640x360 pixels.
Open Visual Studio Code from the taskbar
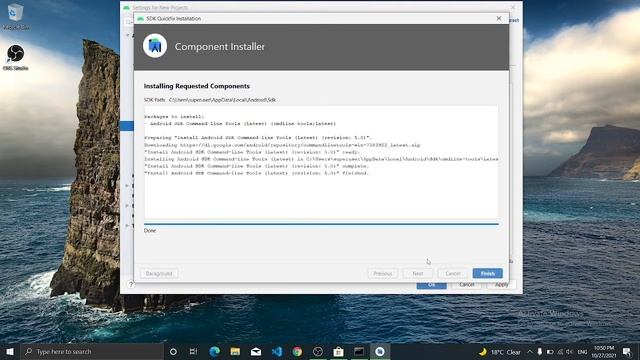[277, 351]
